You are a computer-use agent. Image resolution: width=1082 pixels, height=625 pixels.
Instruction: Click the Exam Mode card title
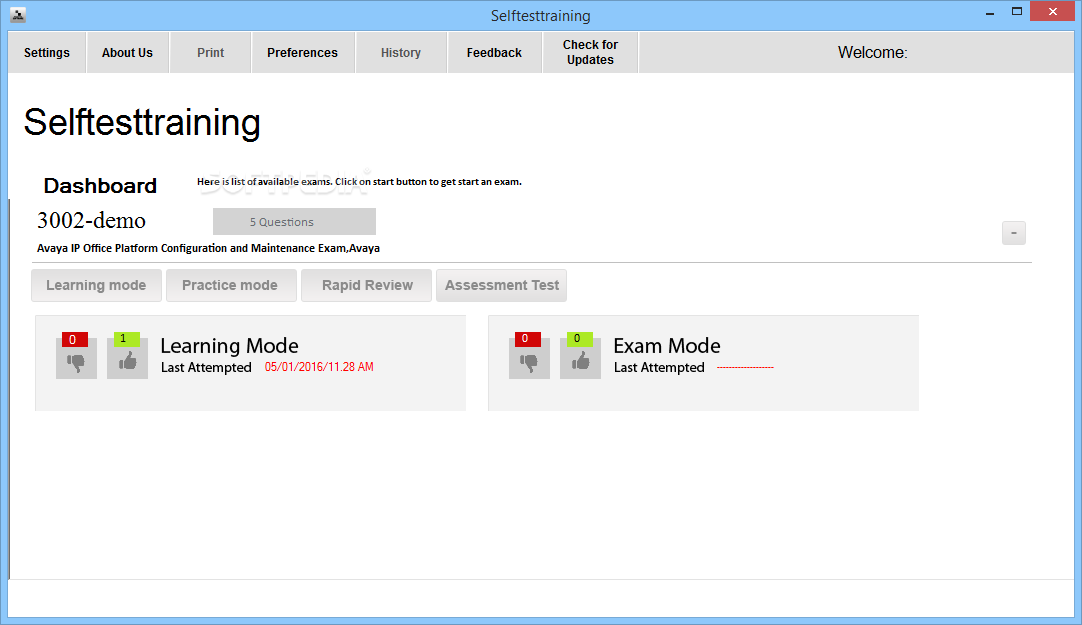667,346
